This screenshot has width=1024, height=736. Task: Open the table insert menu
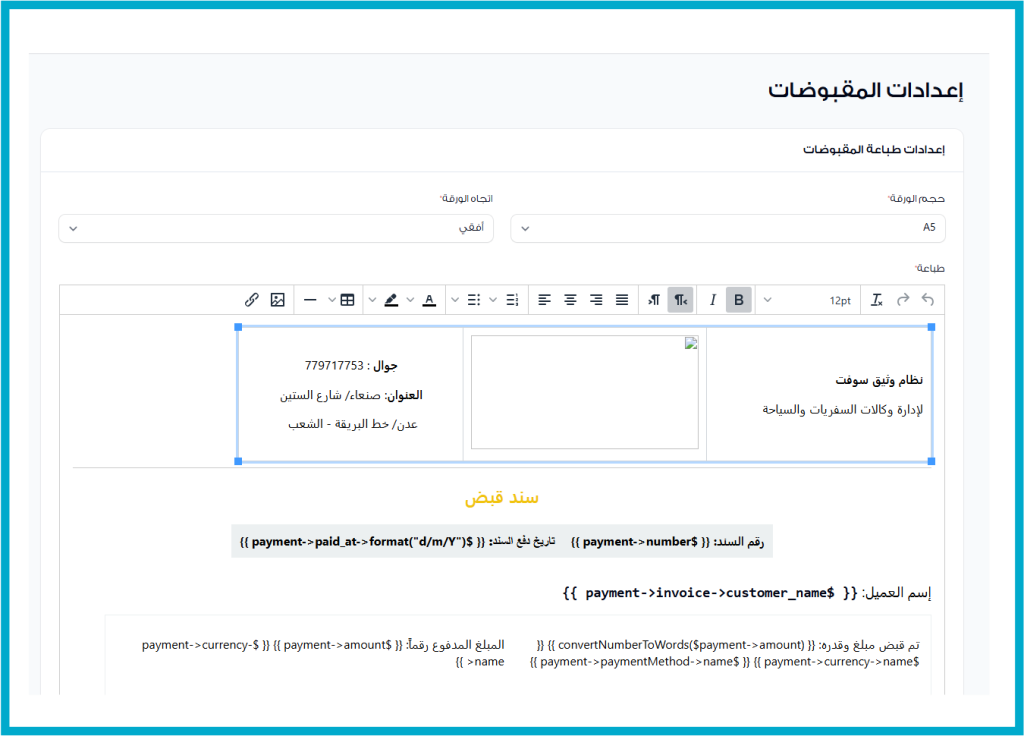(x=347, y=300)
